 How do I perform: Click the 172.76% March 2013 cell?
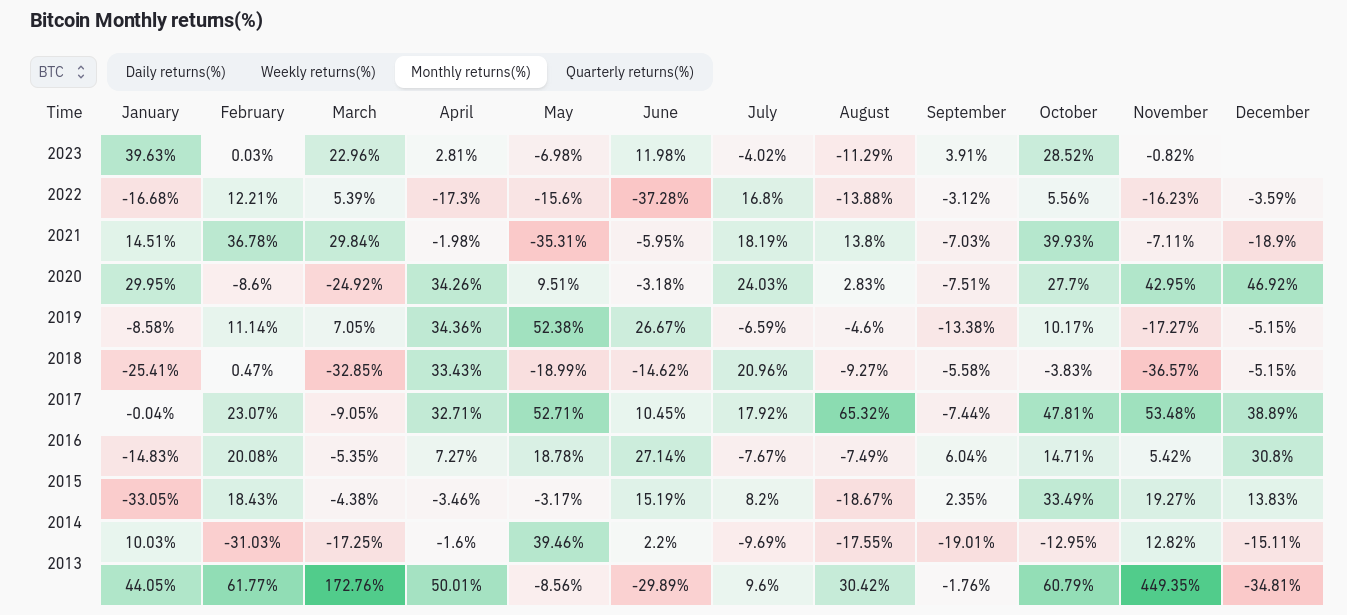[354, 585]
